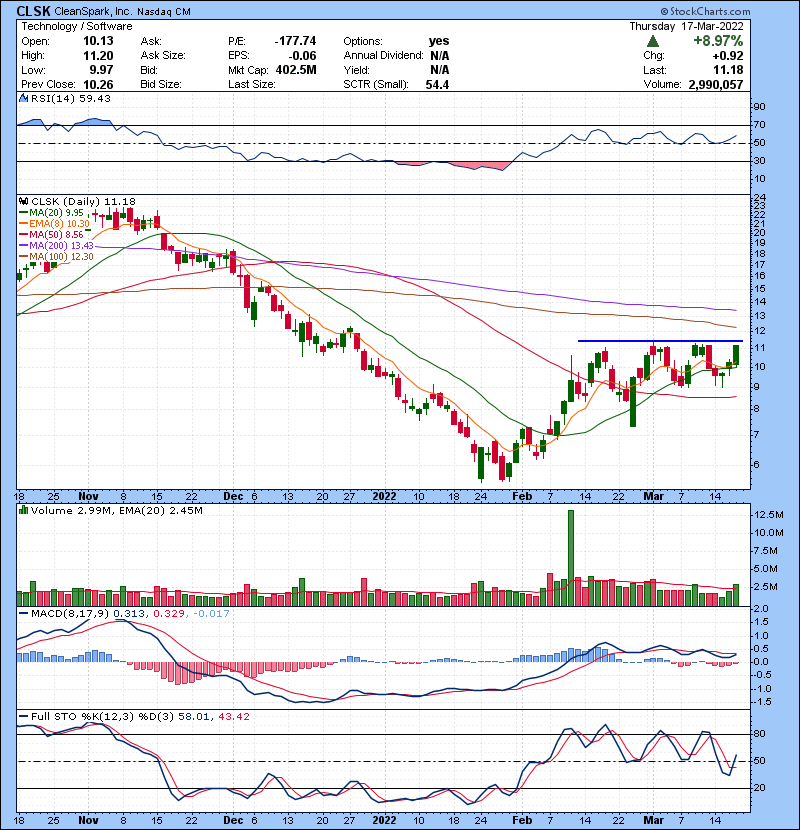Viewport: 800px width, 830px height.
Task: Click the MACD histogram value -0.017
Action: point(211,614)
